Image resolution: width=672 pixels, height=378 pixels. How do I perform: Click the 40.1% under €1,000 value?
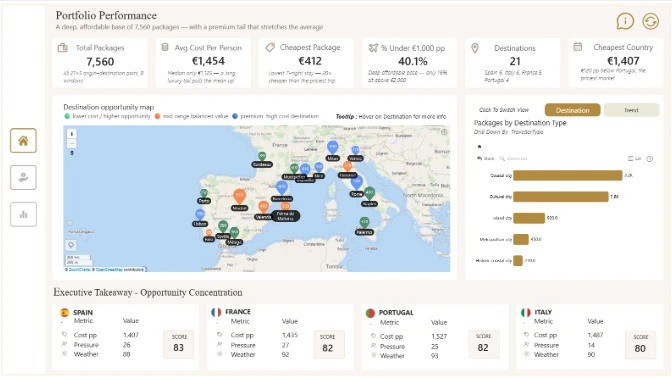click(413, 61)
